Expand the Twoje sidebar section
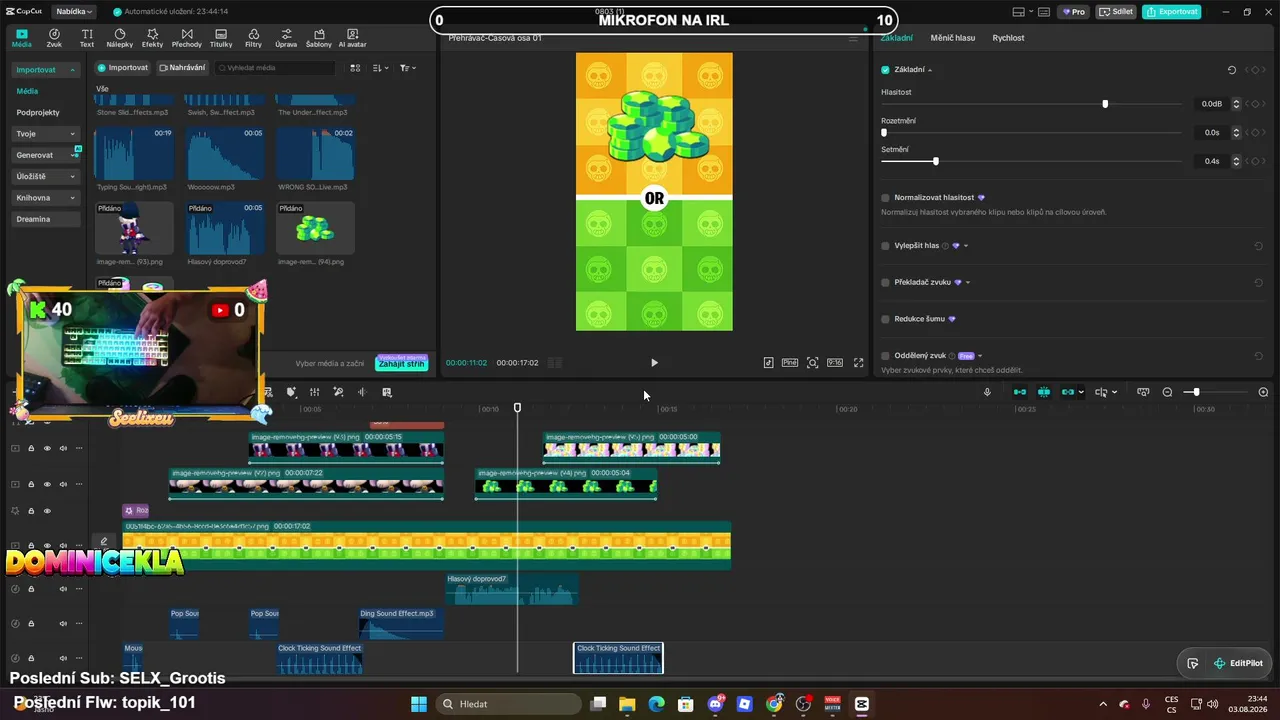Viewport: 1280px width, 720px height. 72,134
